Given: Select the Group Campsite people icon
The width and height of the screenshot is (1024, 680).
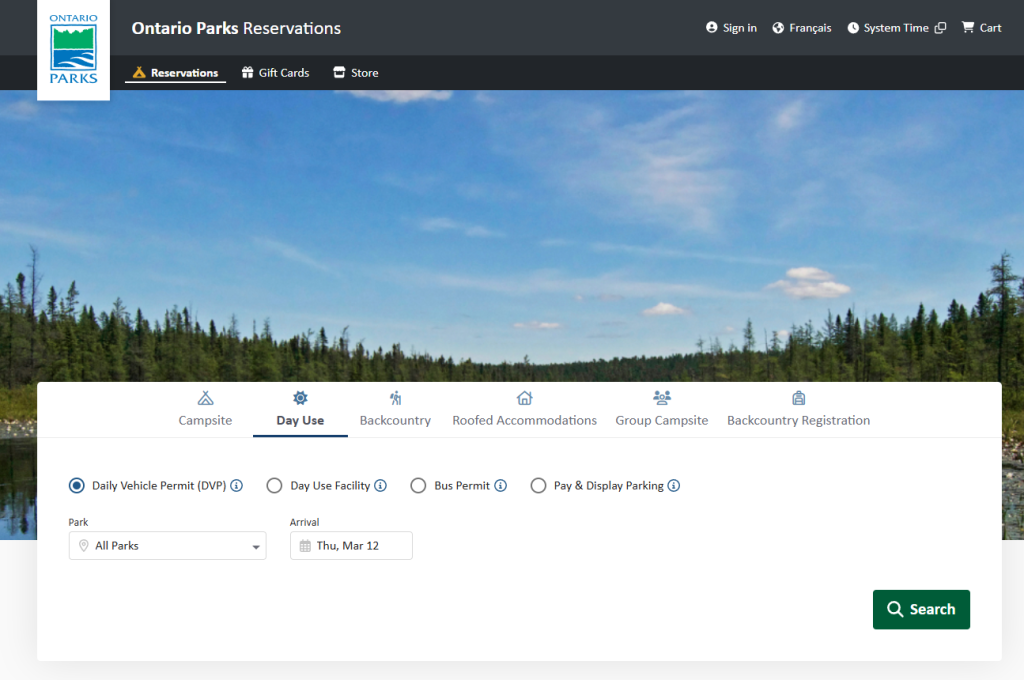Looking at the screenshot, I should point(661,397).
